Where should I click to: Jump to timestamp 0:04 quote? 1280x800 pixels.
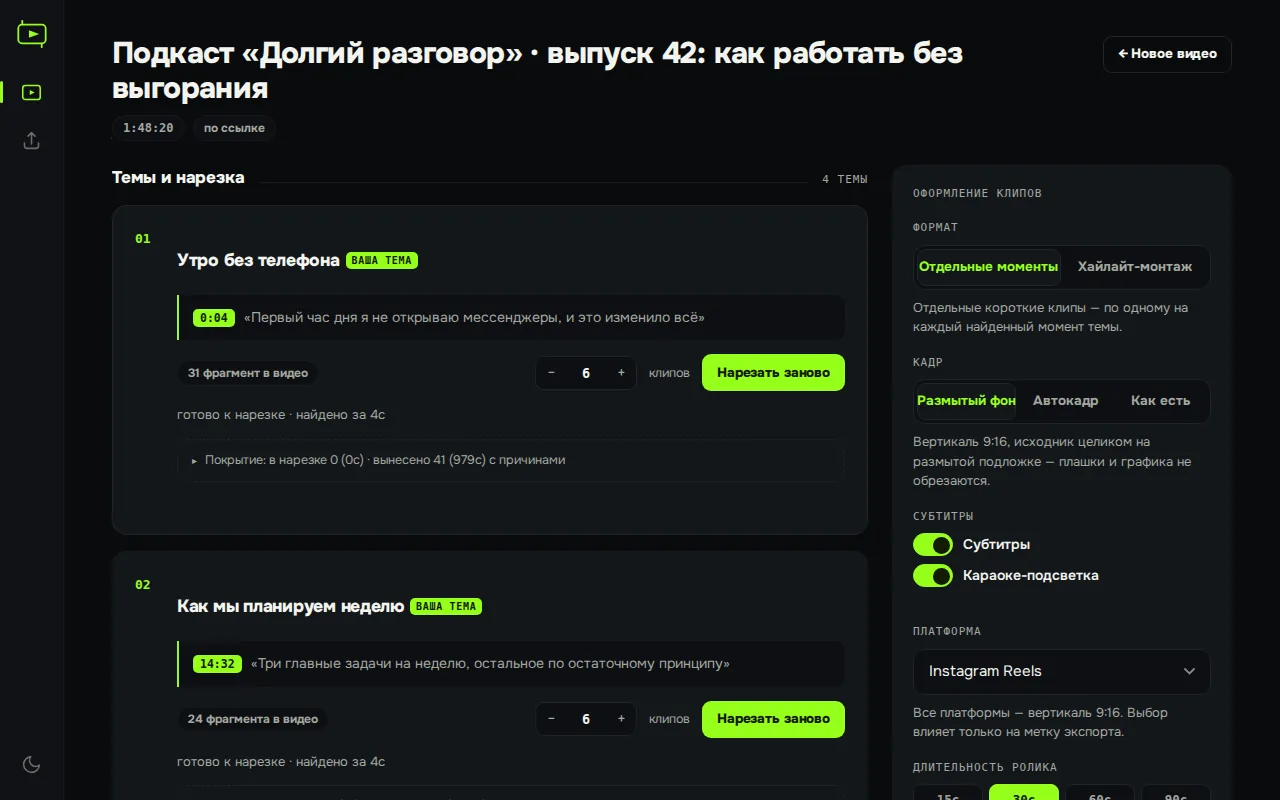point(214,318)
